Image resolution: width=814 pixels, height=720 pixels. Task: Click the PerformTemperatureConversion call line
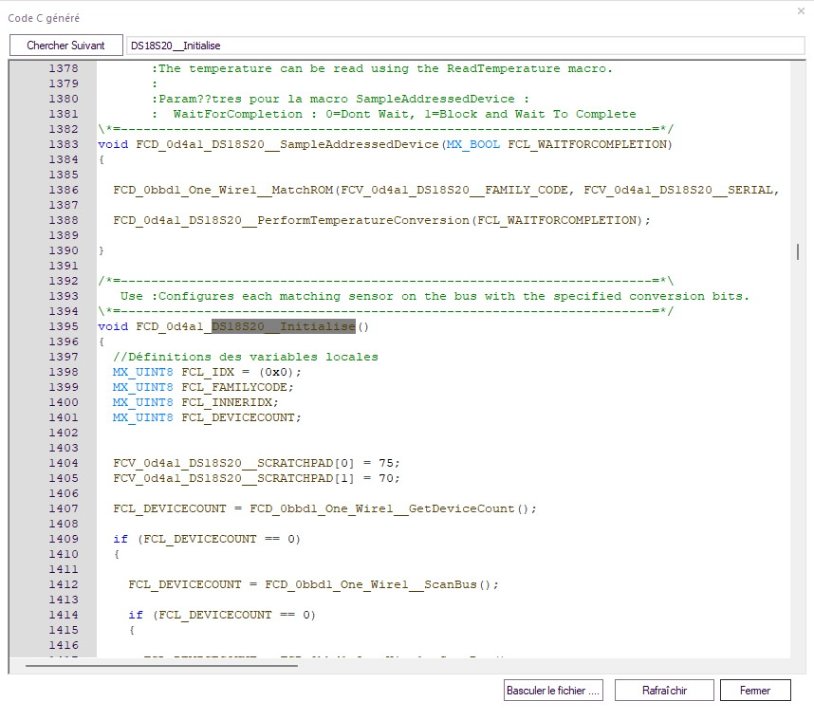point(380,220)
